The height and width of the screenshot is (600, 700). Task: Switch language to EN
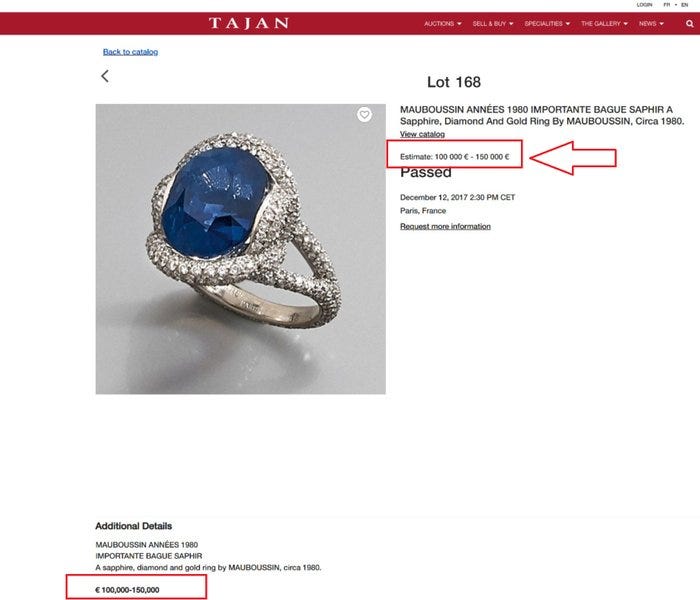coord(684,4)
